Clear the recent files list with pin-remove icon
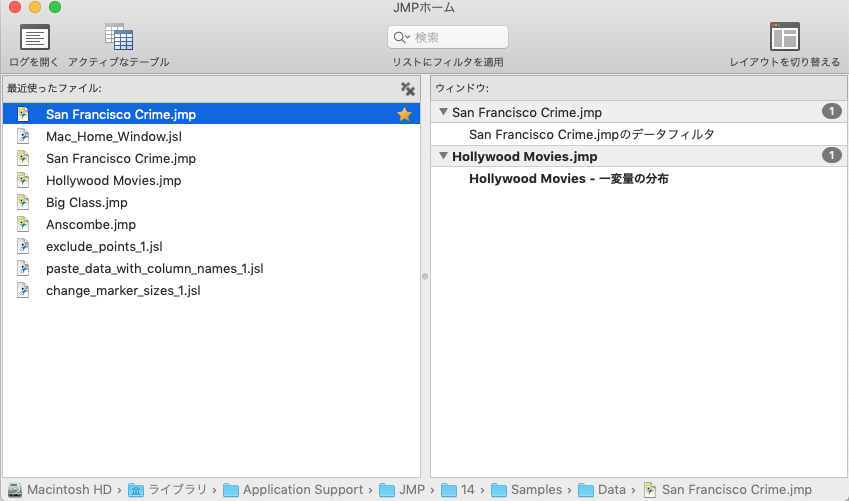 click(x=407, y=89)
